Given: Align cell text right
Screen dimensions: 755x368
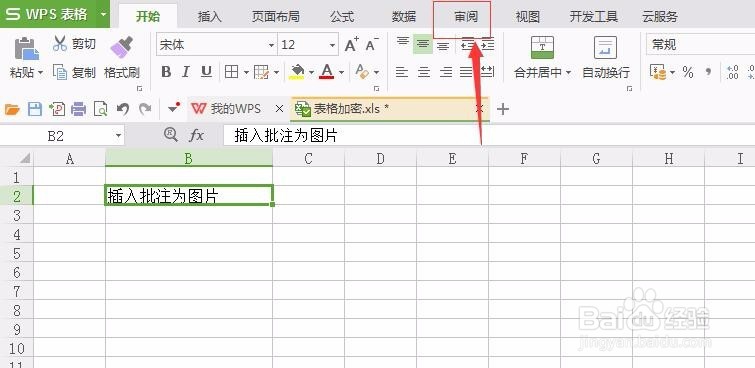Looking at the screenshot, I should click(446, 72).
